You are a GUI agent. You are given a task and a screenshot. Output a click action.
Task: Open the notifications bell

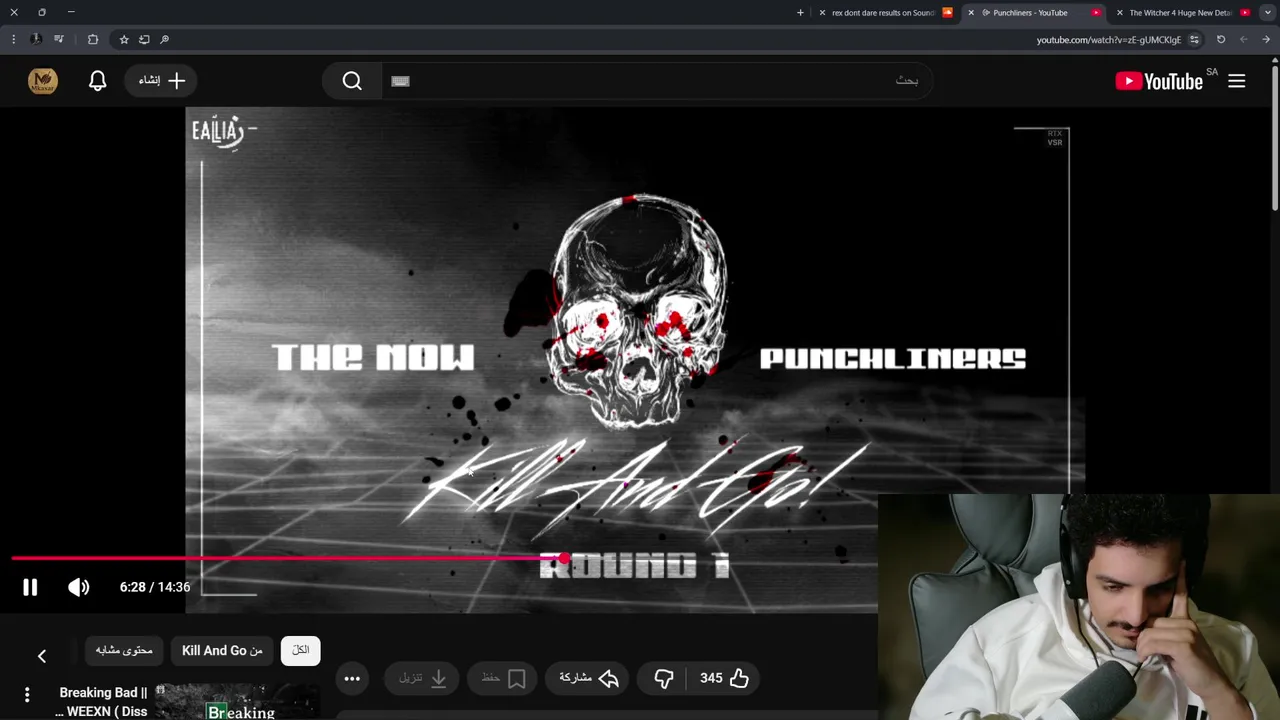[97, 81]
